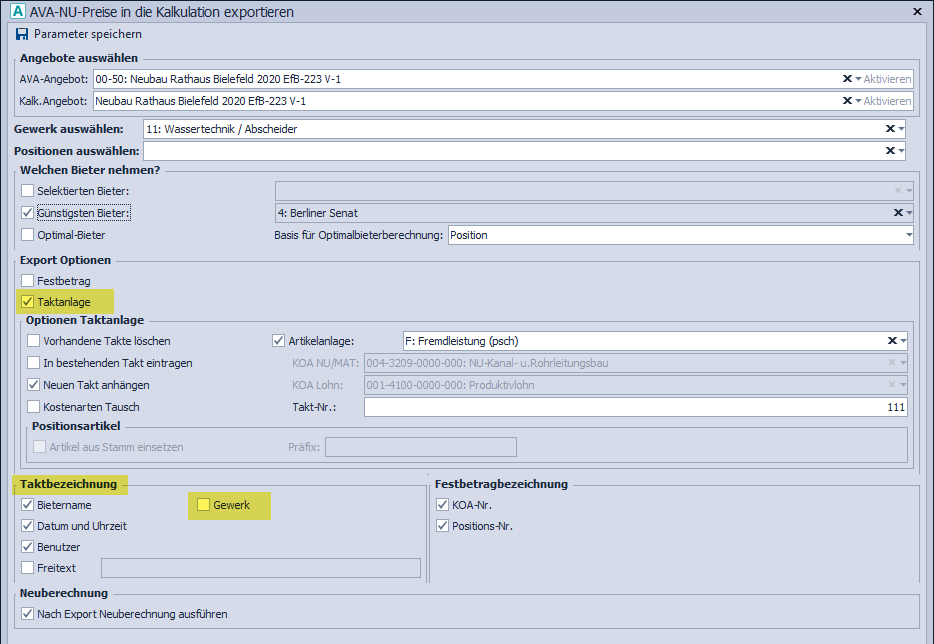934x644 pixels.
Task: Expand the Gewerk auswählen dropdown arrow
Action: [x=902, y=129]
